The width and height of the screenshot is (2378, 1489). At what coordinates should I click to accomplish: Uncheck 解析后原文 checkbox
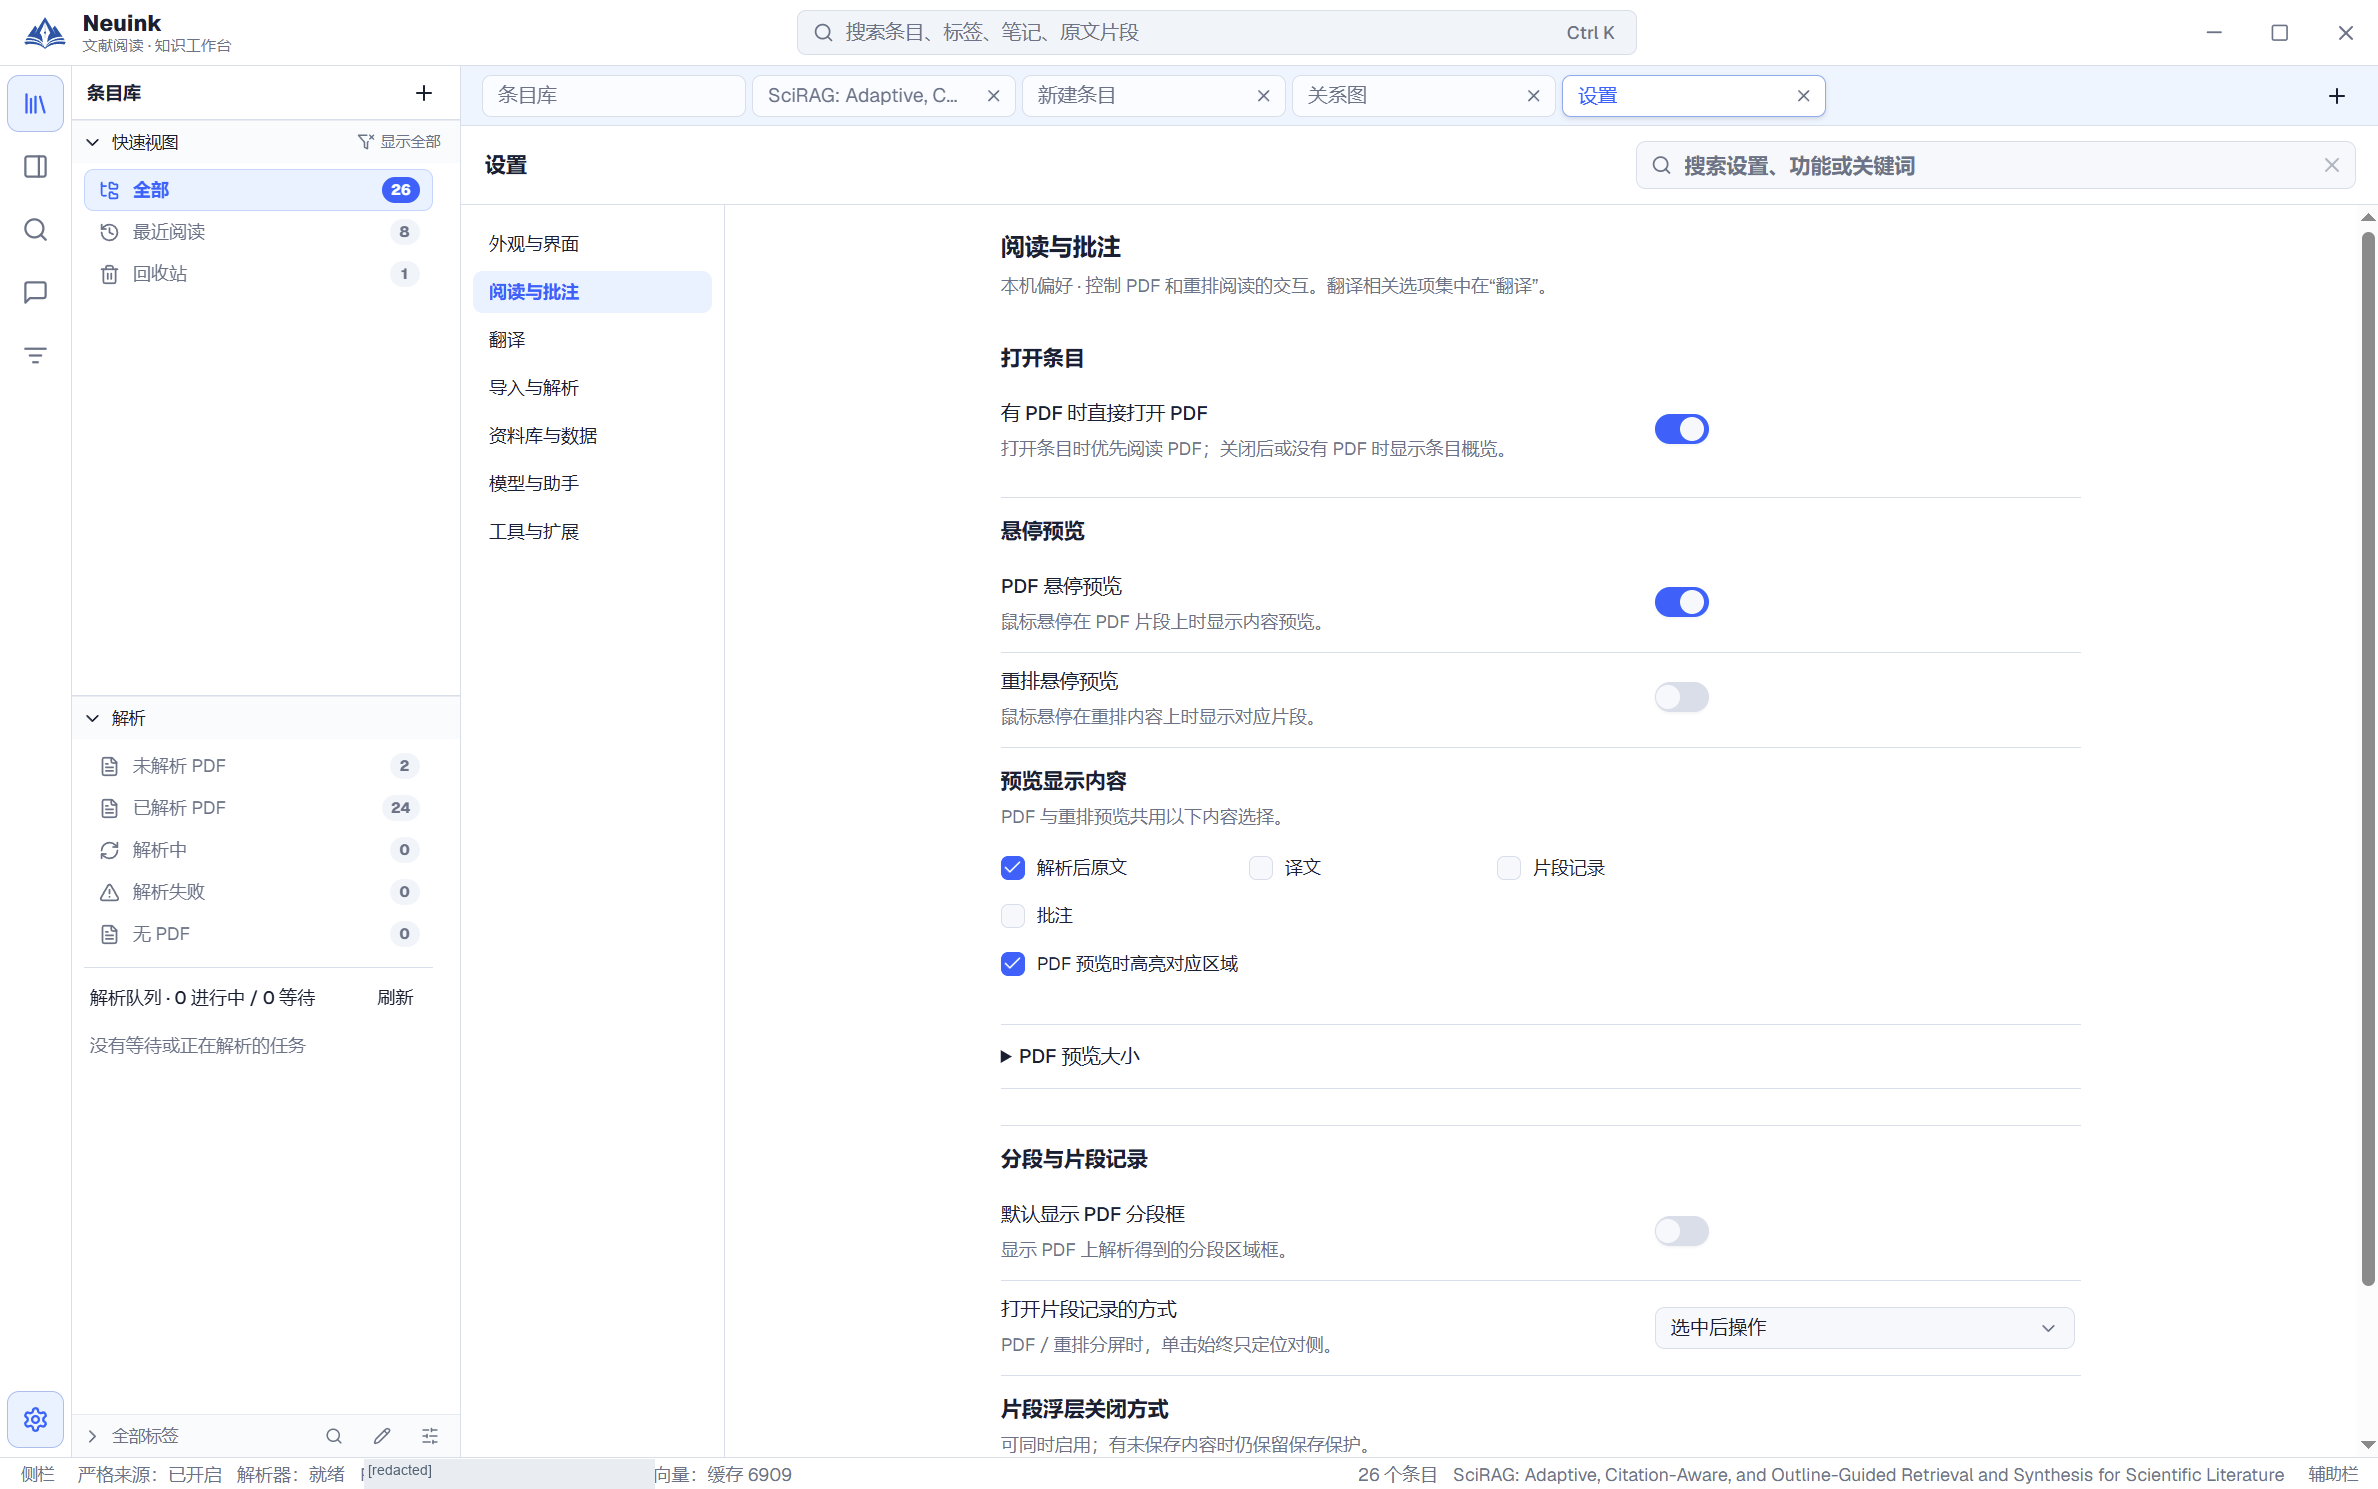pyautogui.click(x=1012, y=868)
